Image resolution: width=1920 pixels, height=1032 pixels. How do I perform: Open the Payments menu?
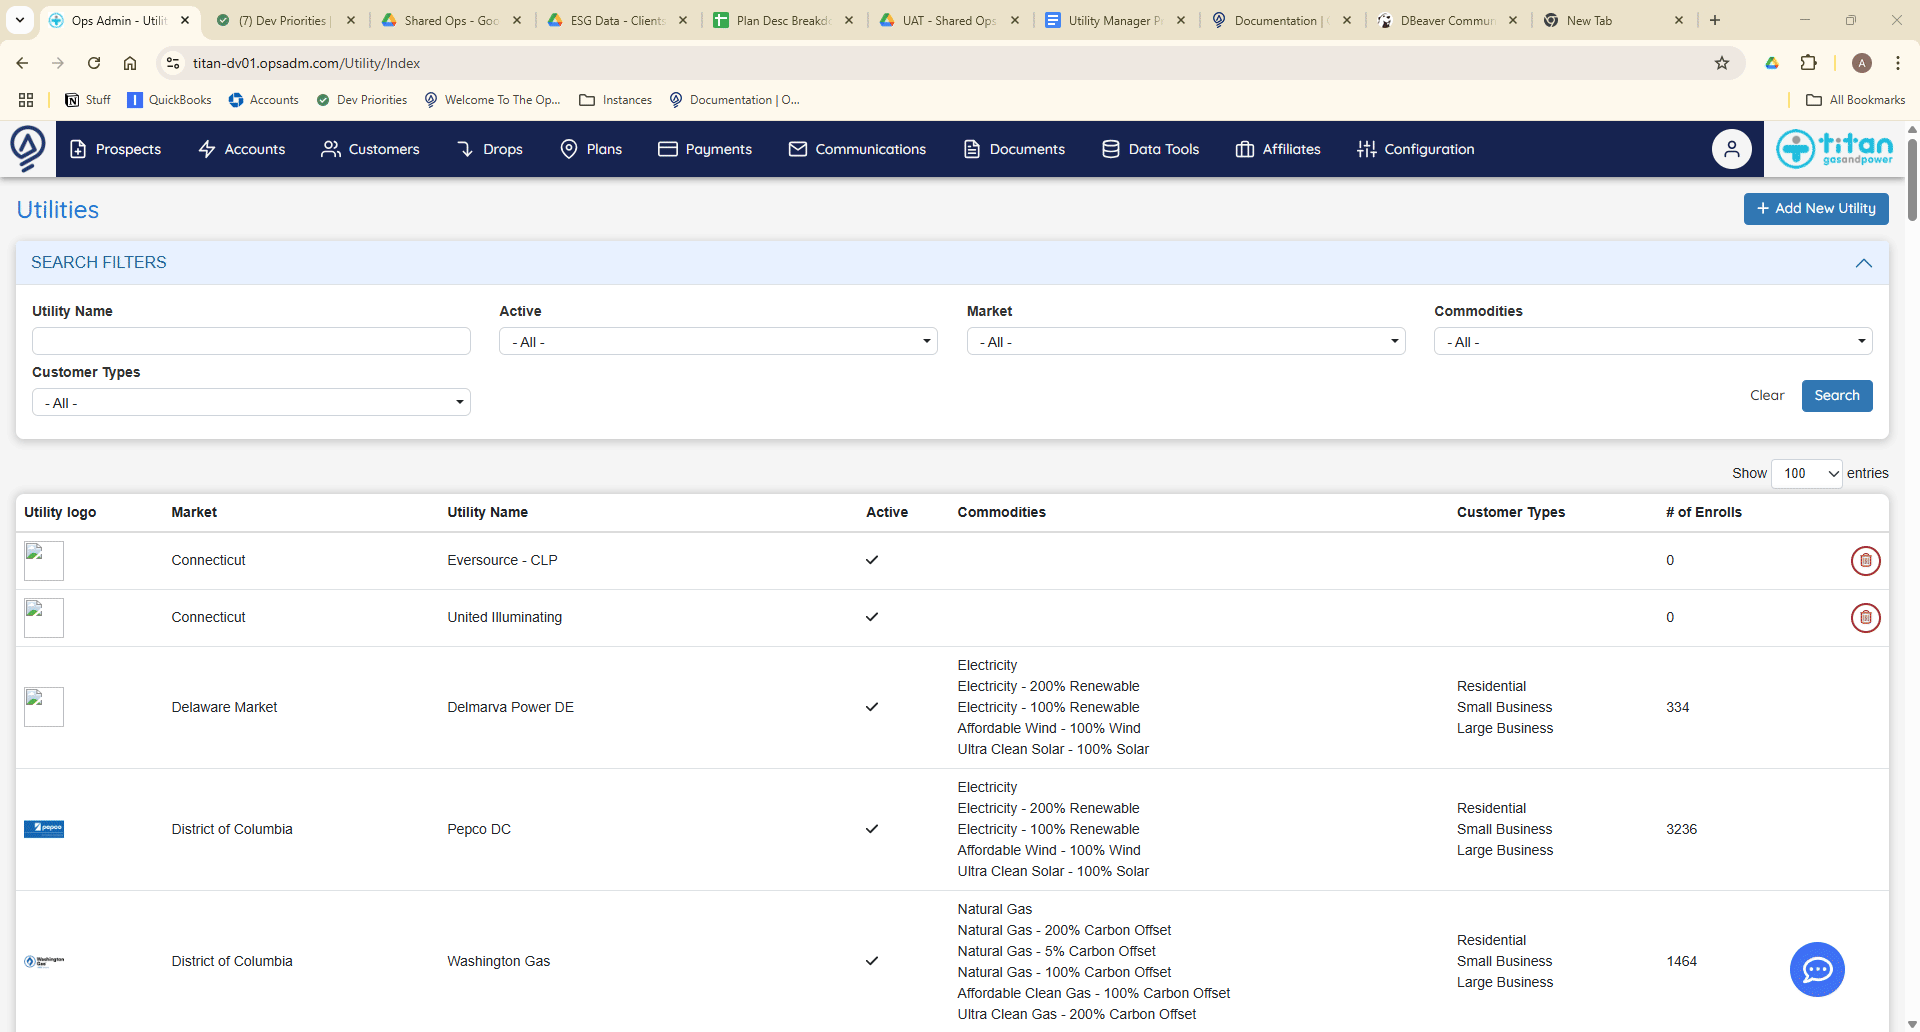[705, 149]
